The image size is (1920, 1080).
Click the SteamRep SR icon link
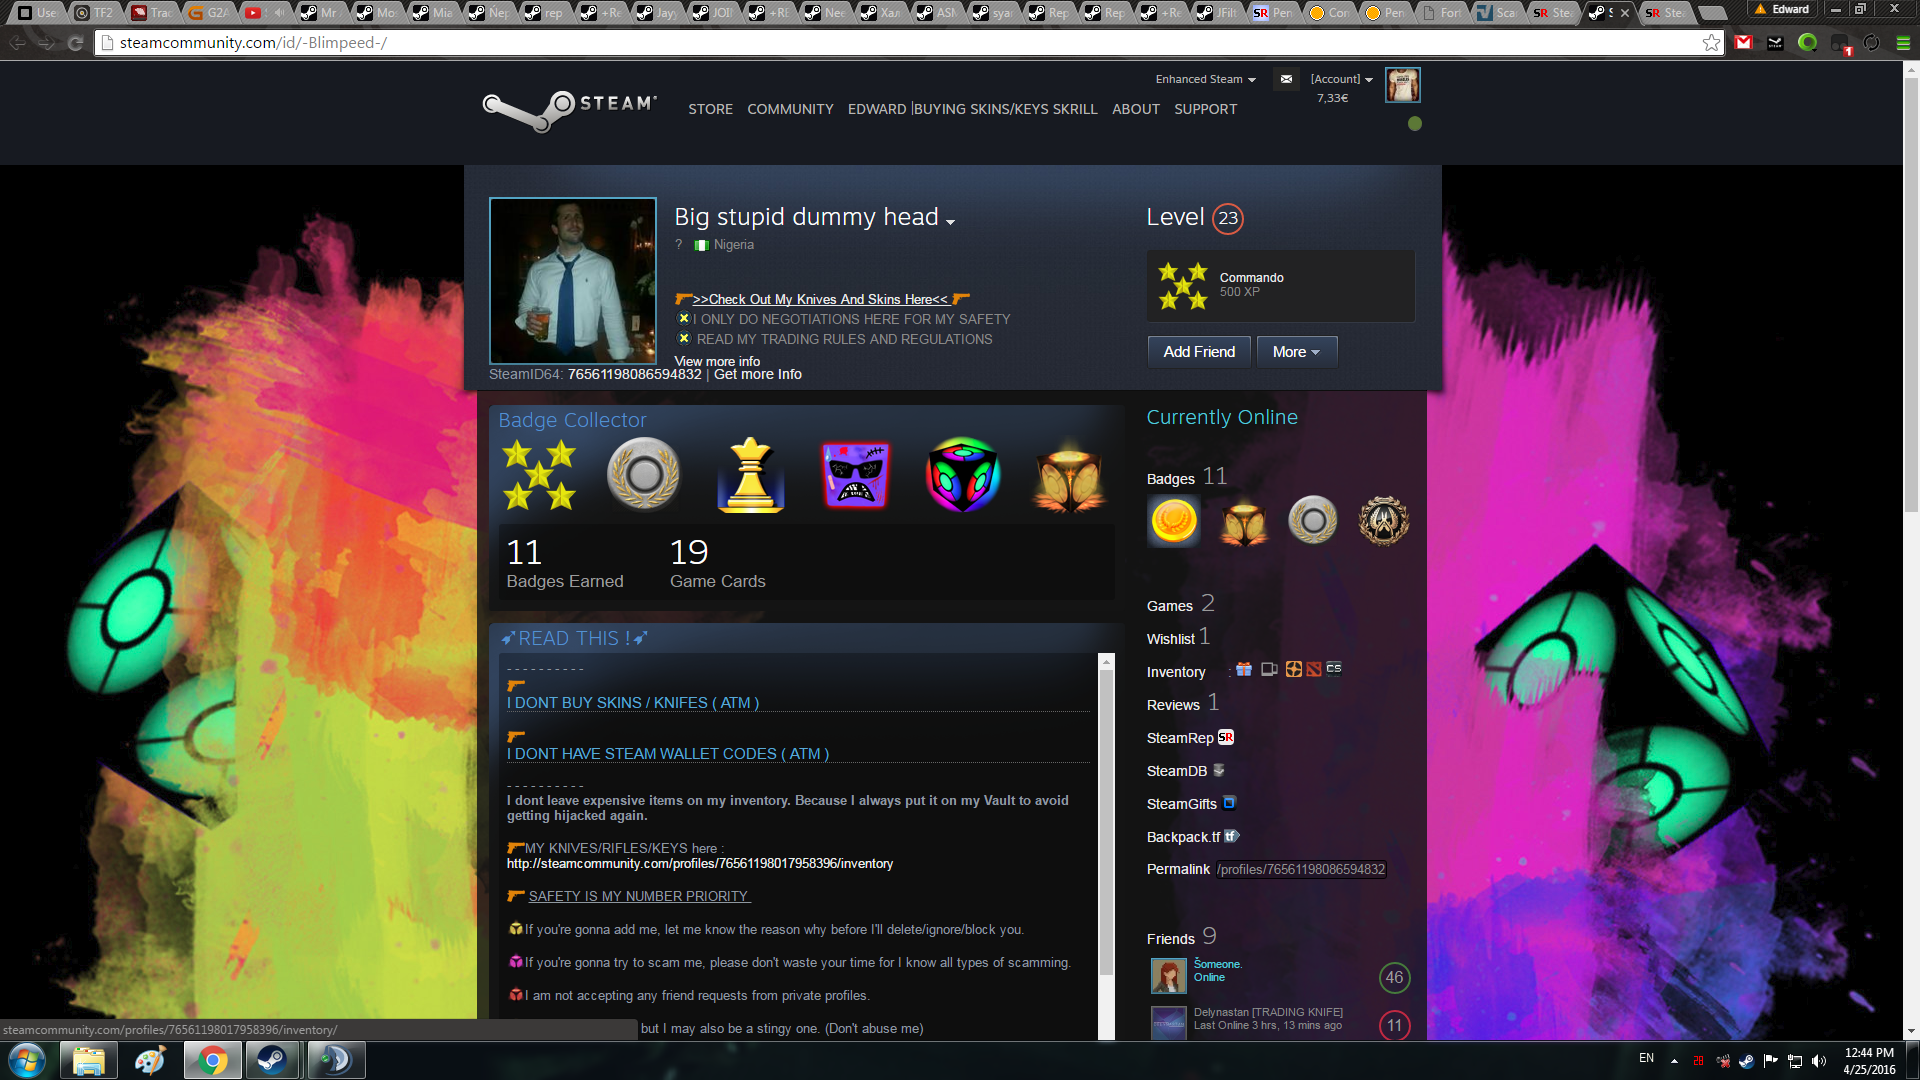pyautogui.click(x=1226, y=737)
